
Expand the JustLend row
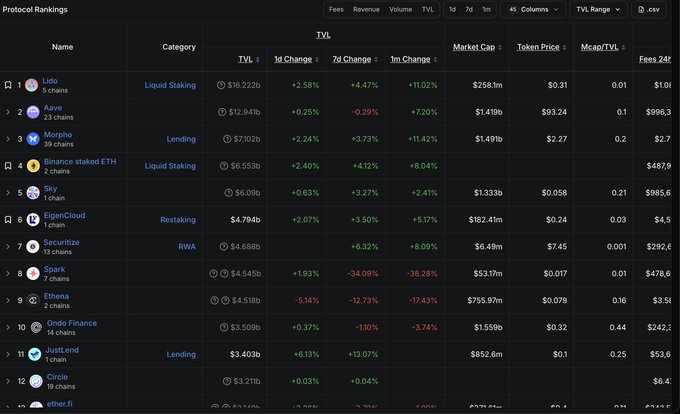tap(8, 354)
